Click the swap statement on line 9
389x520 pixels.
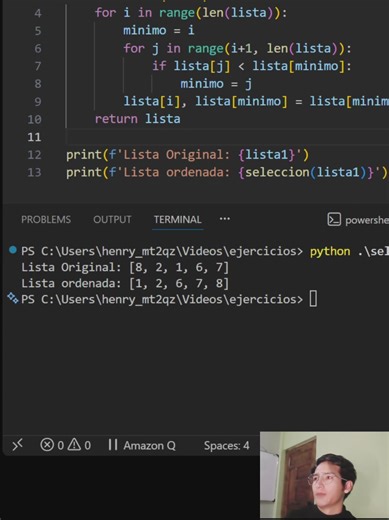[x=256, y=101]
